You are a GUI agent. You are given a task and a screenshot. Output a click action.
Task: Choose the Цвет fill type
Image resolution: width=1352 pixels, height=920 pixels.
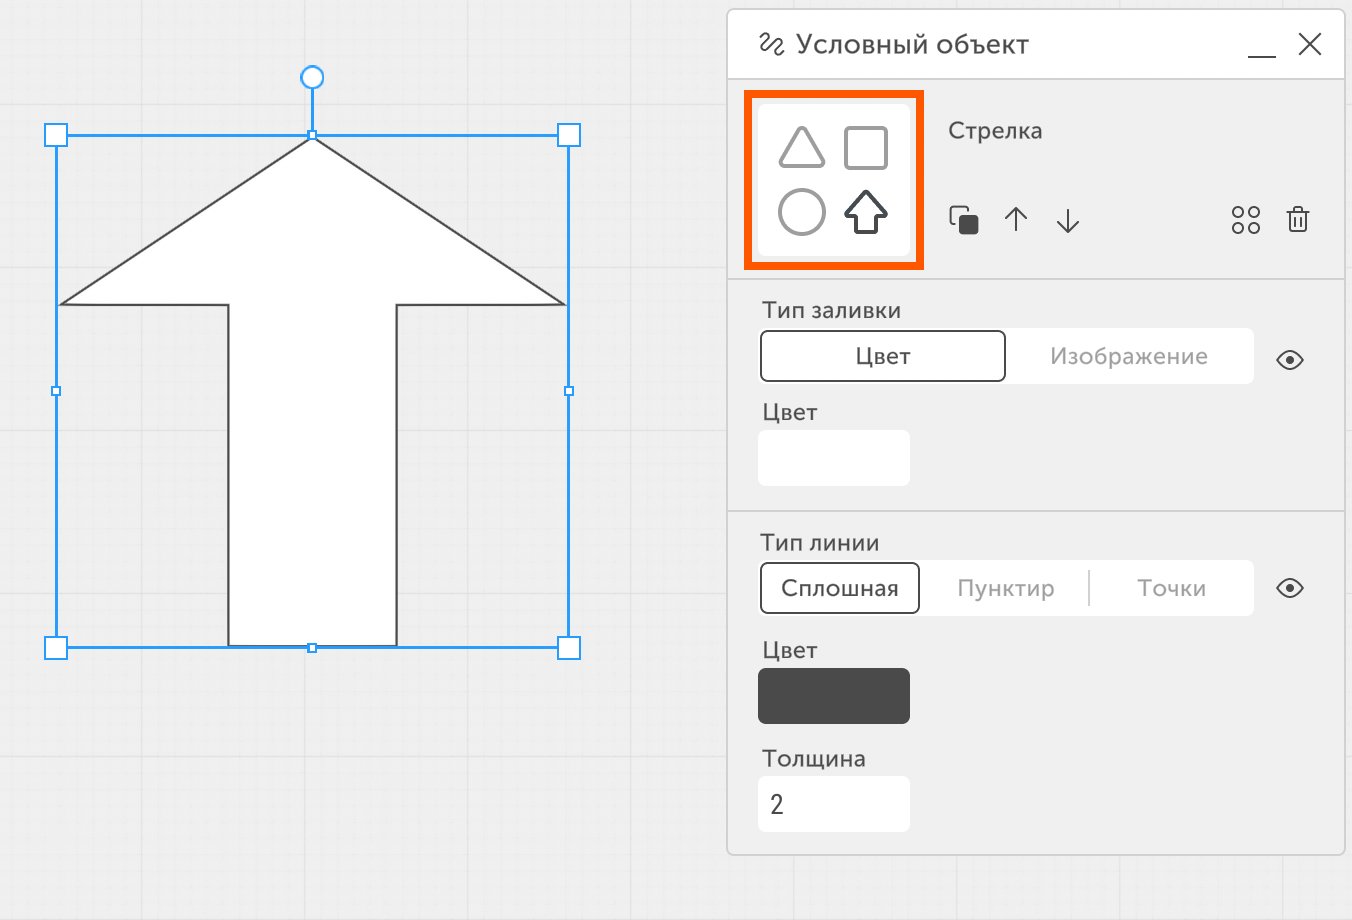click(x=883, y=356)
